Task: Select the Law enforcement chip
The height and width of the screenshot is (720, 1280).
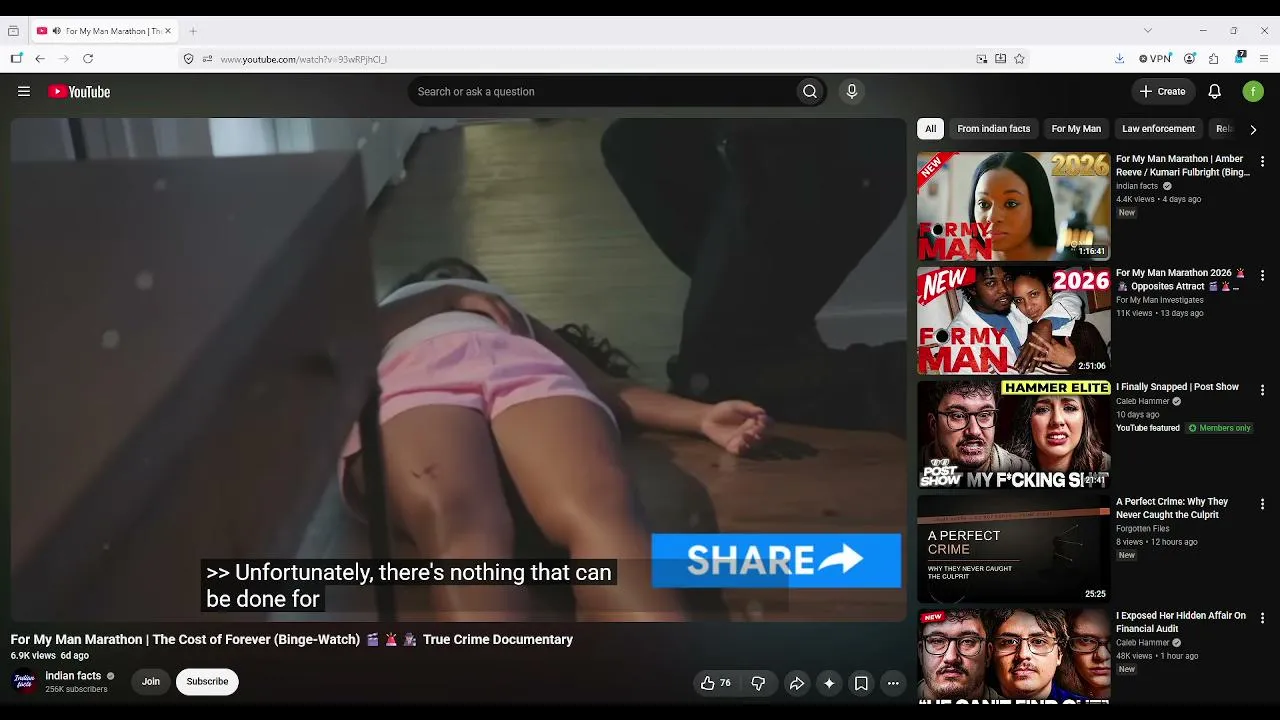Action: click(1158, 129)
